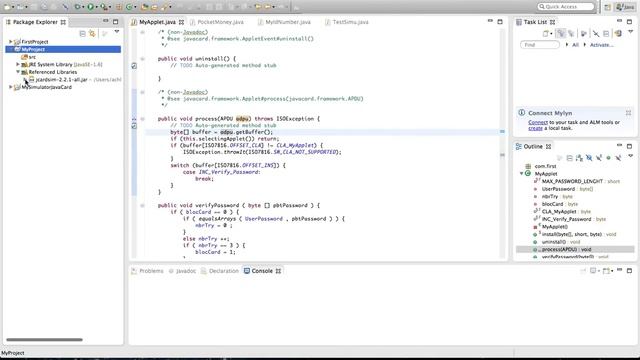Close the Connect Mylyn notice
Viewport: 640px width, 360px height.
click(x=628, y=113)
